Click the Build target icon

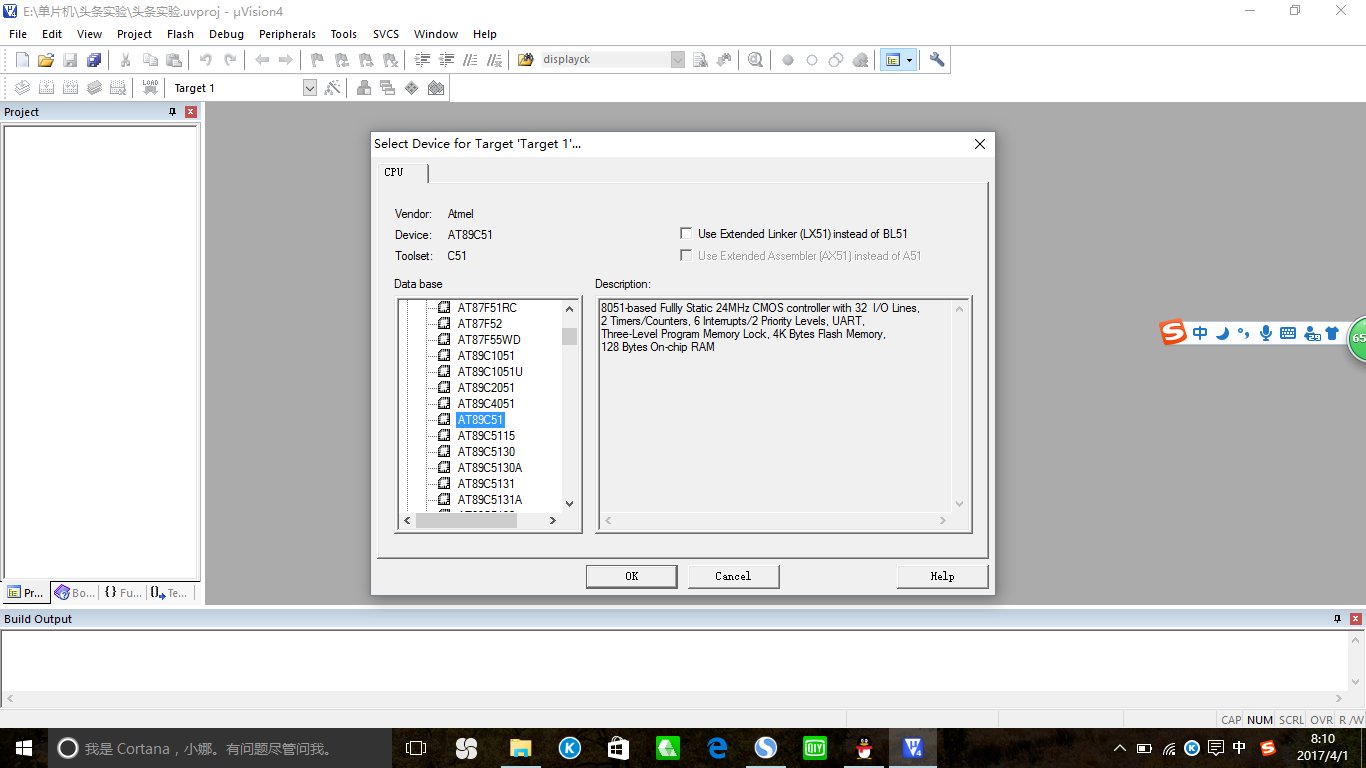(x=46, y=88)
